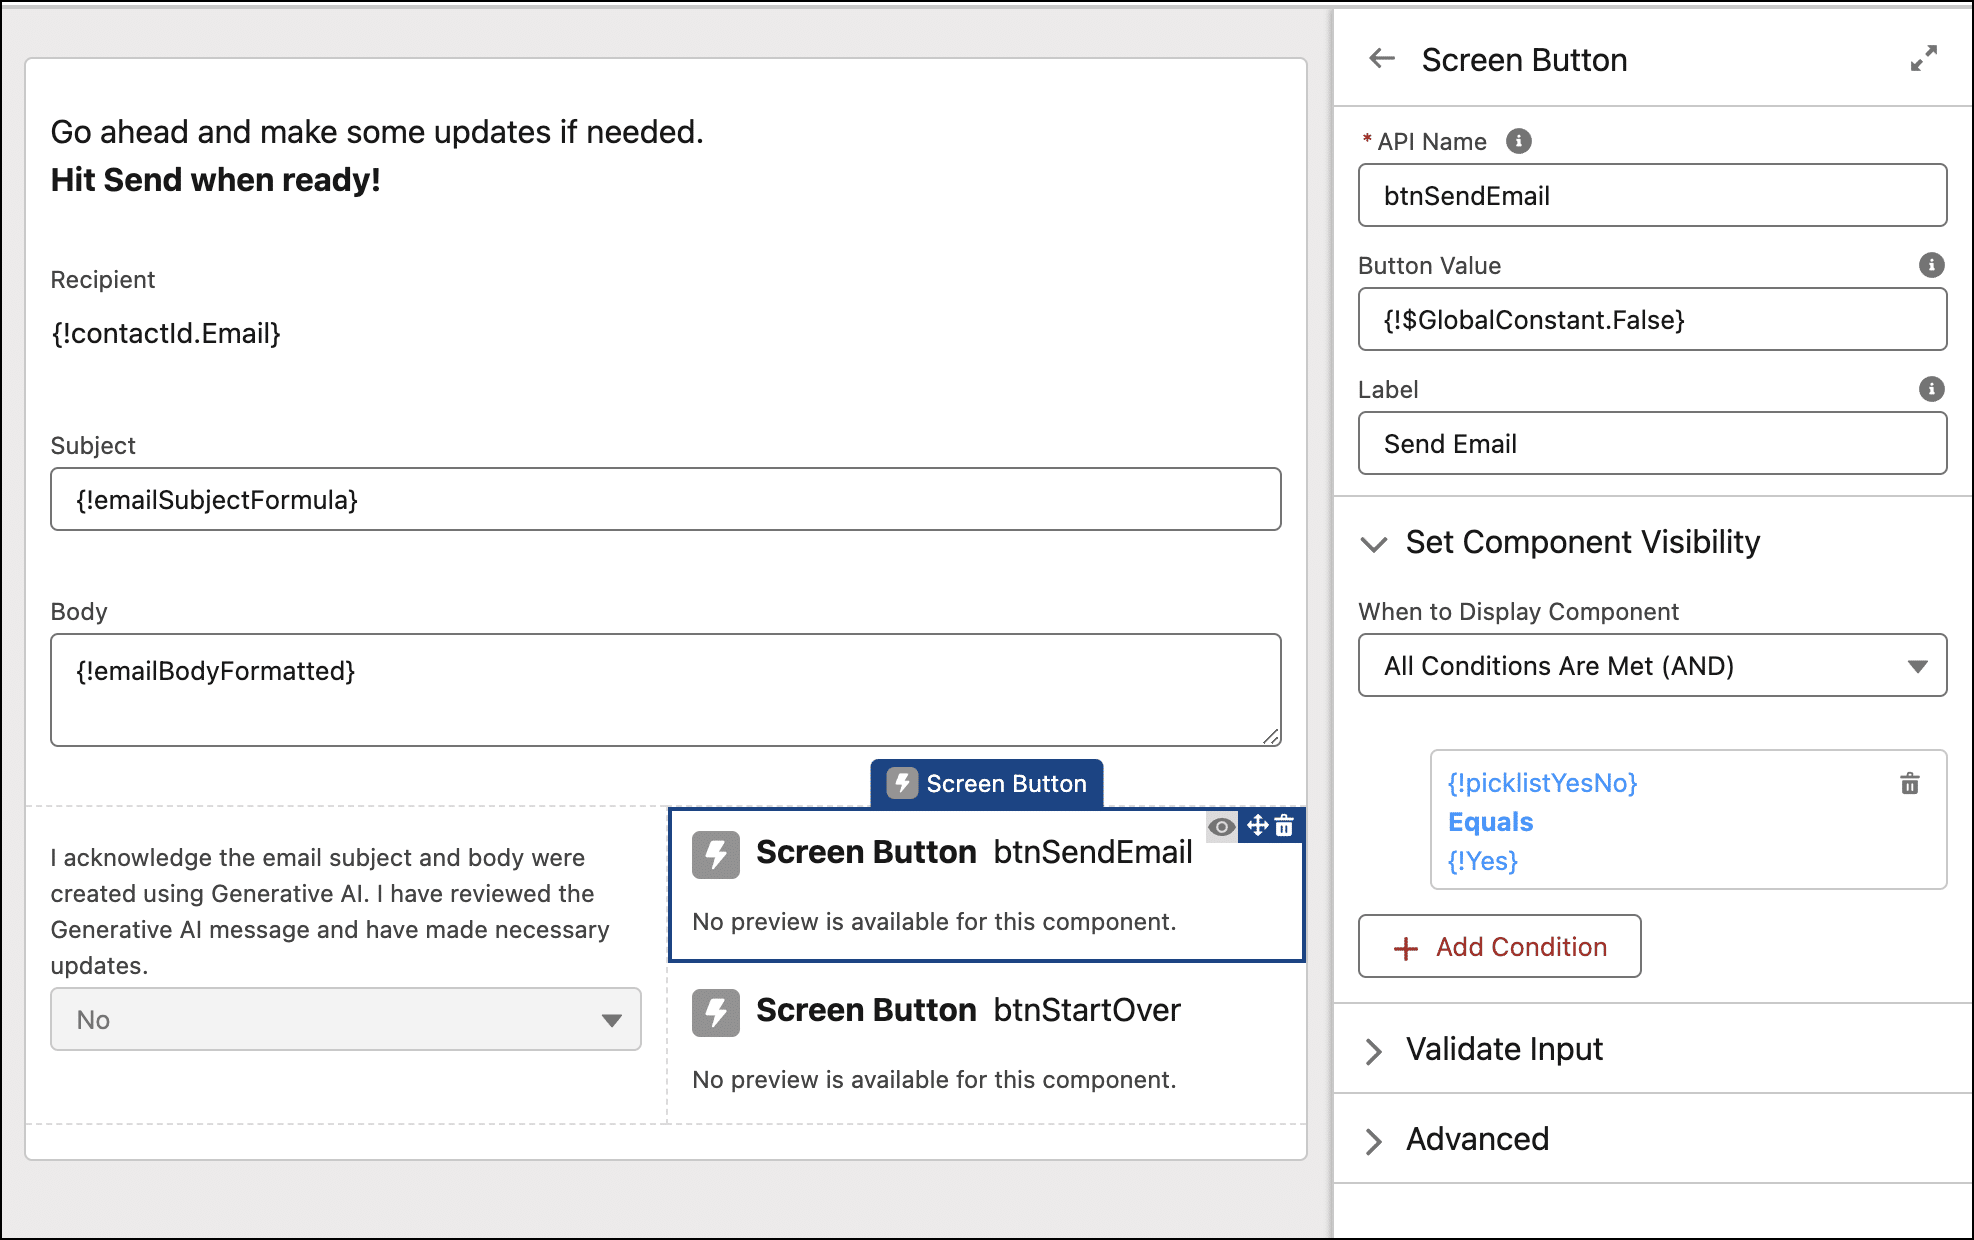The image size is (1974, 1240).
Task: Click the Body text area
Action: pos(665,689)
